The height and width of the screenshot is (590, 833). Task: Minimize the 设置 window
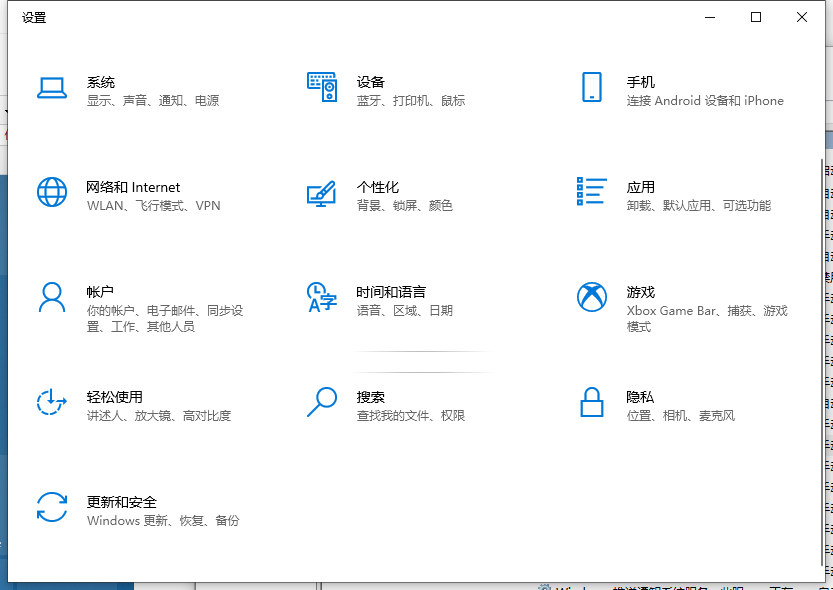(x=709, y=17)
